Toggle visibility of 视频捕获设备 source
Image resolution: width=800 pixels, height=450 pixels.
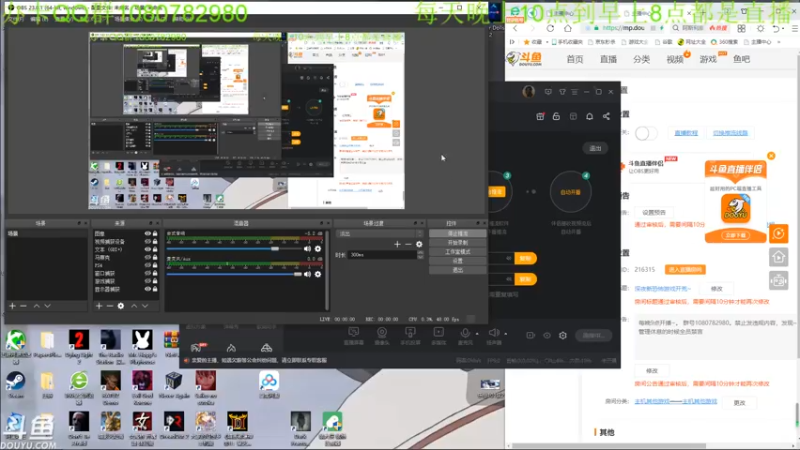[147, 241]
